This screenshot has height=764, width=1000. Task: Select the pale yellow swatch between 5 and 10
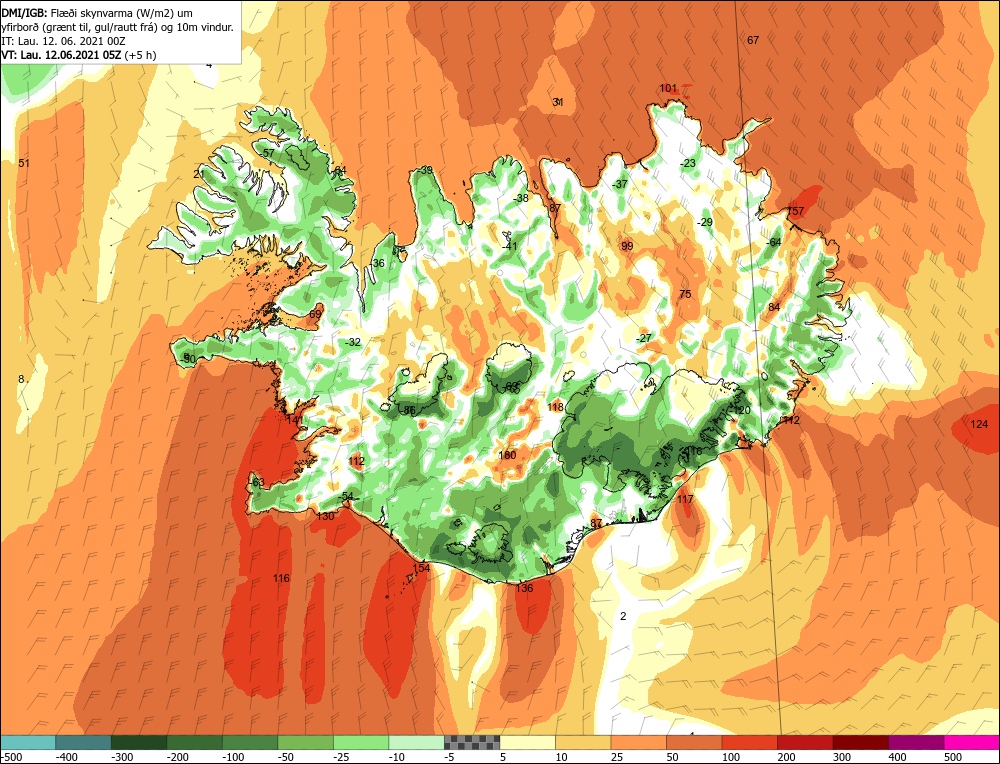pyautogui.click(x=527, y=742)
